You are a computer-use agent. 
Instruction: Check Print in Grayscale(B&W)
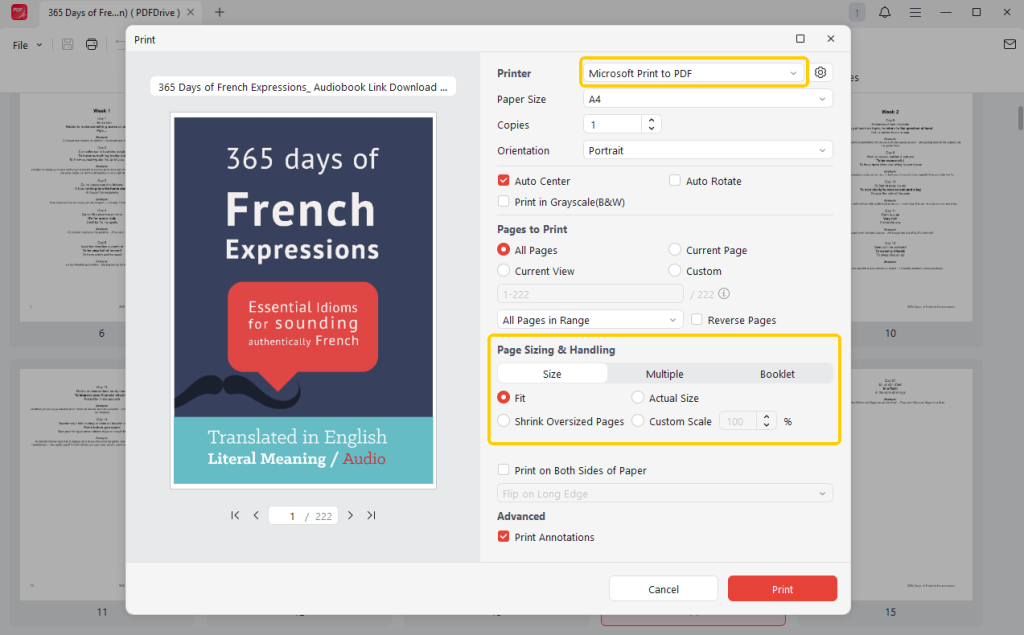(x=503, y=201)
